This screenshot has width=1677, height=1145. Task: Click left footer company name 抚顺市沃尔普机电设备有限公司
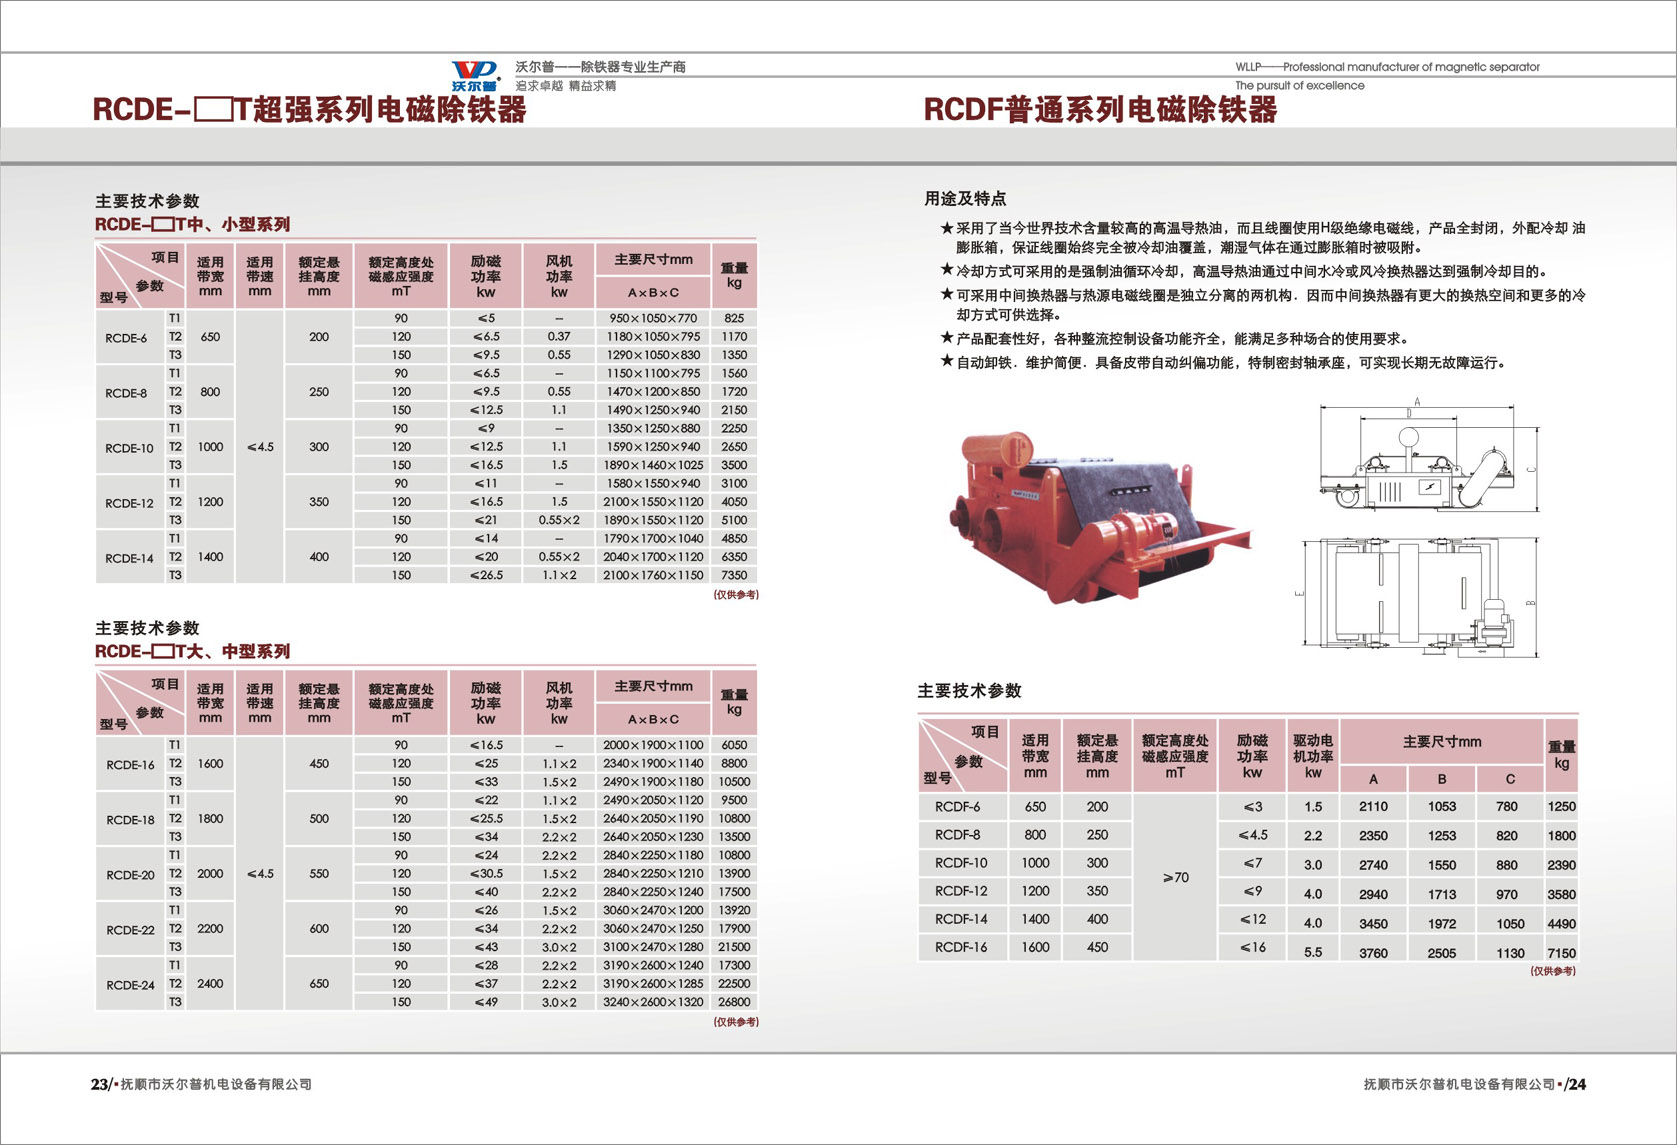[216, 1084]
